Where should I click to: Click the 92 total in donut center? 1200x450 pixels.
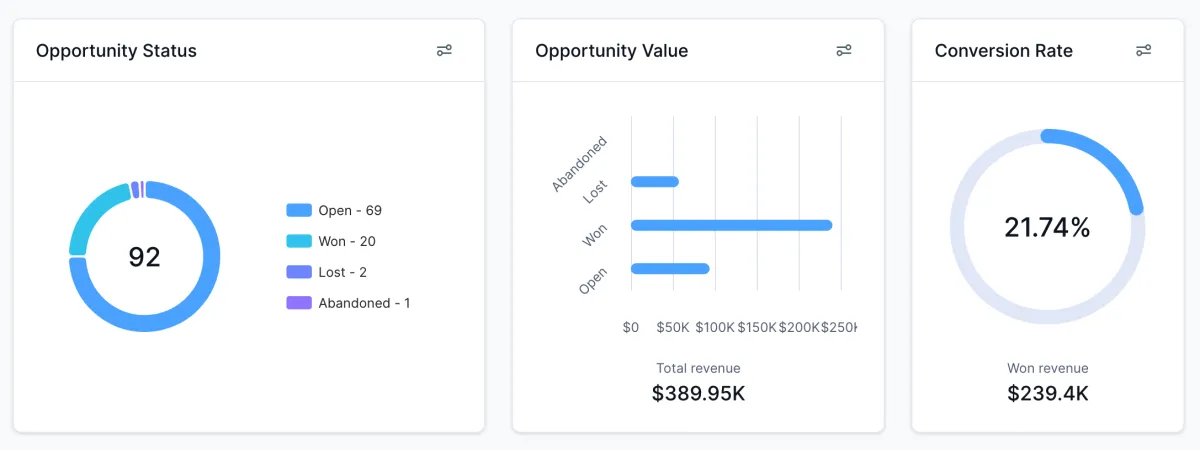click(x=144, y=257)
